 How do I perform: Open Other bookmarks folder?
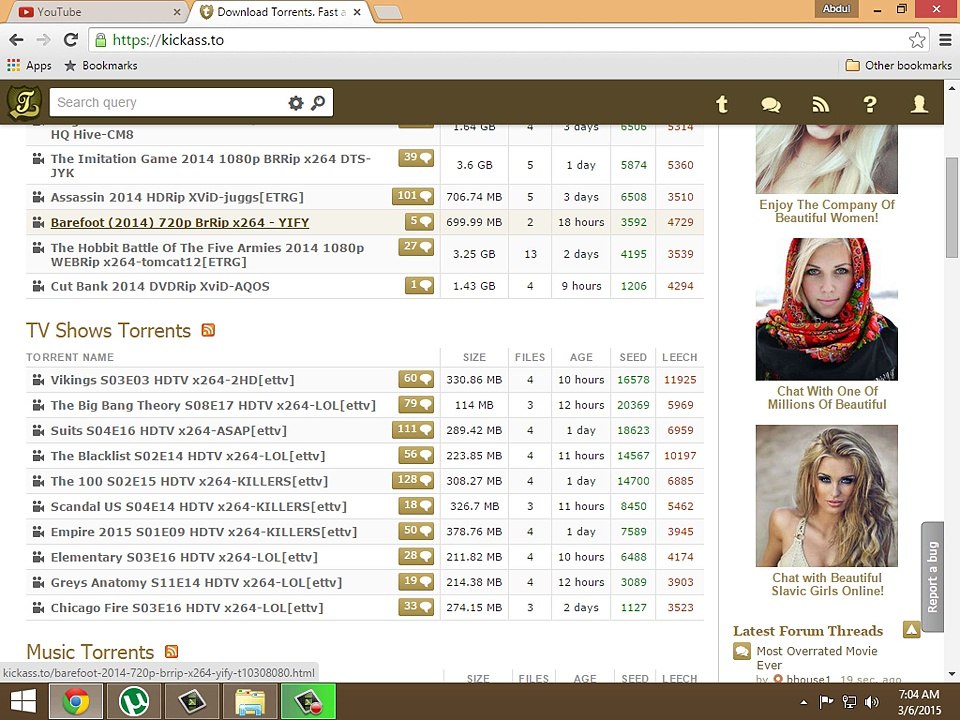pyautogui.click(x=898, y=66)
